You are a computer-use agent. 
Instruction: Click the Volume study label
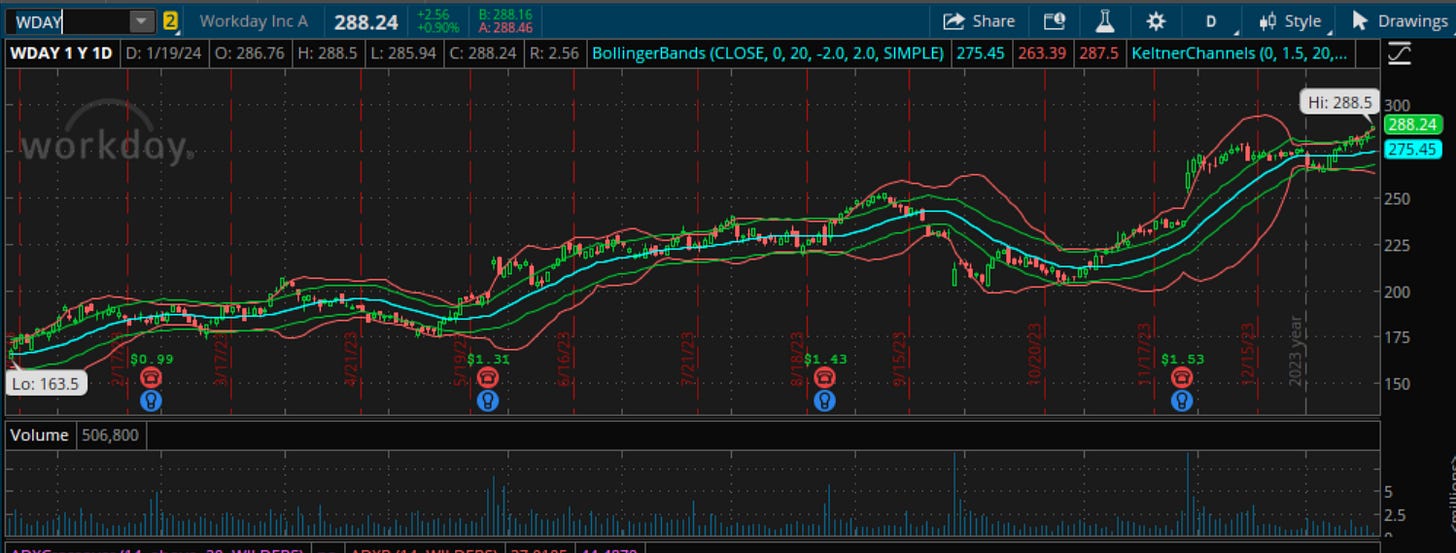[40, 435]
